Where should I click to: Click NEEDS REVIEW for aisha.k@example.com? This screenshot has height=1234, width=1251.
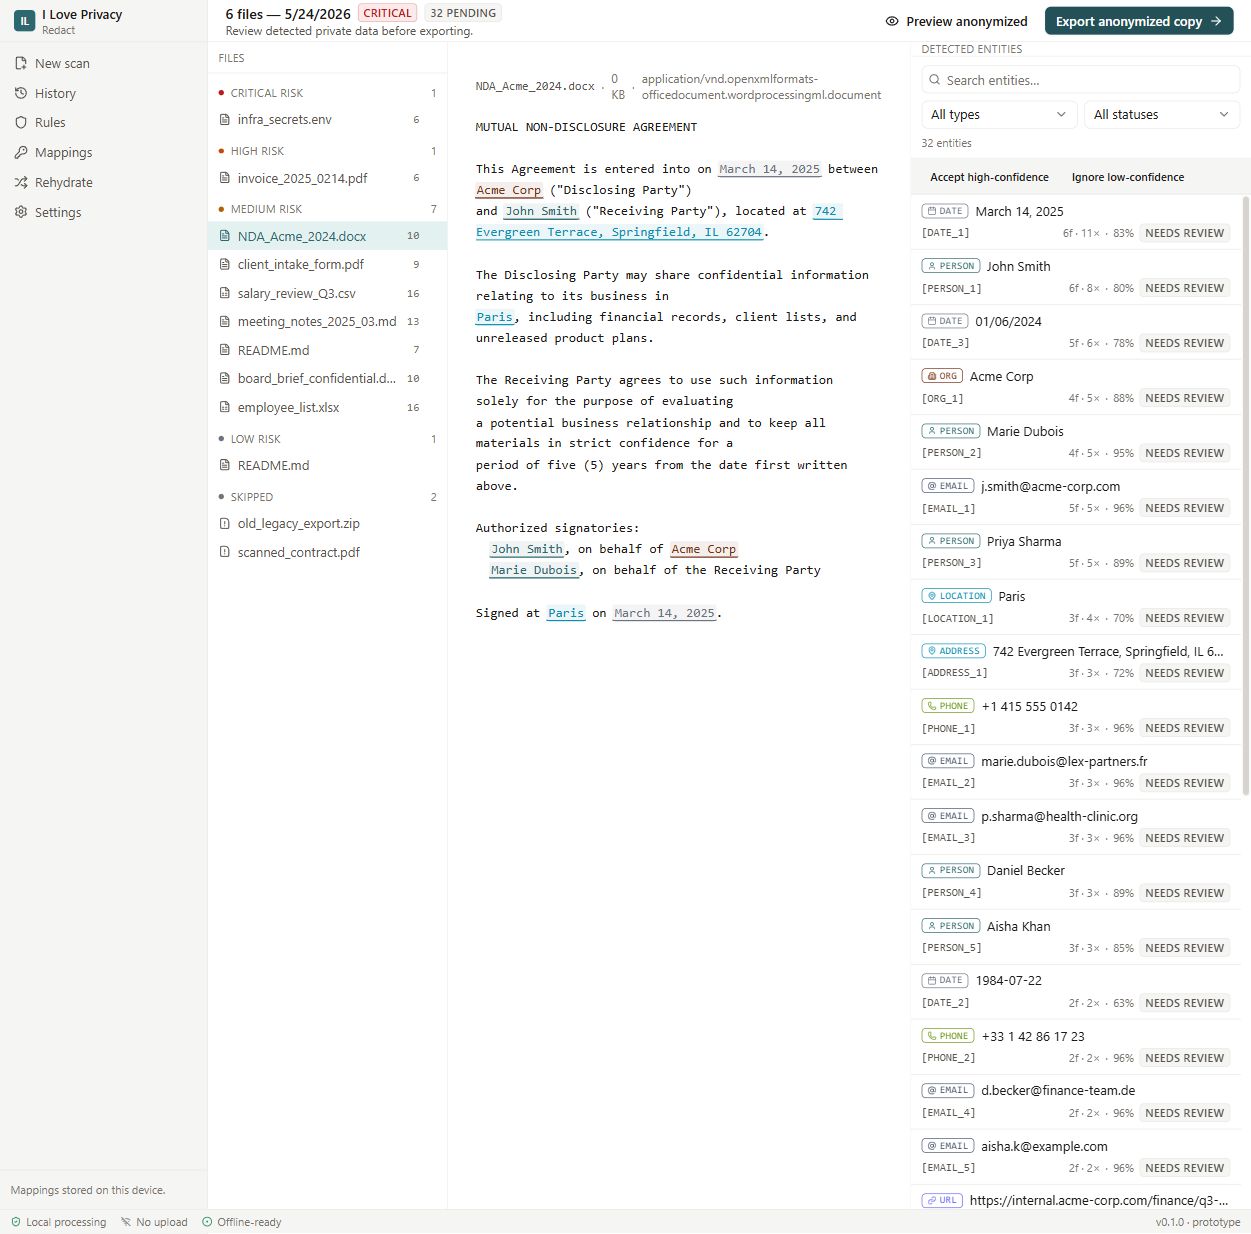pos(1184,1168)
